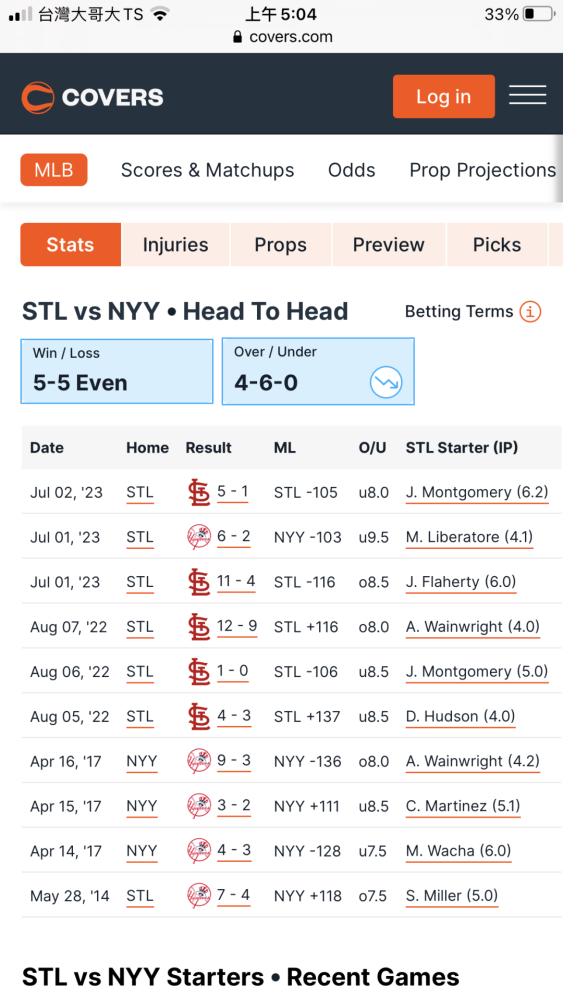Tap the covers.com address bar
563x1000 pixels.
282,37
